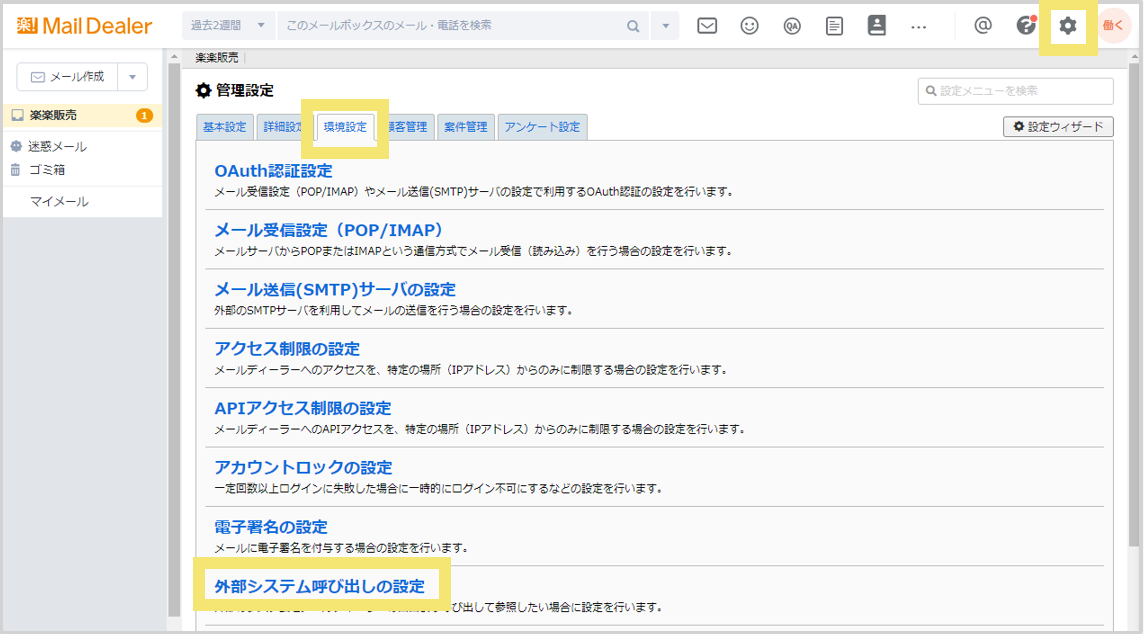Open the address book contact icon
Screen dimensions: 1144x634
[877, 25]
